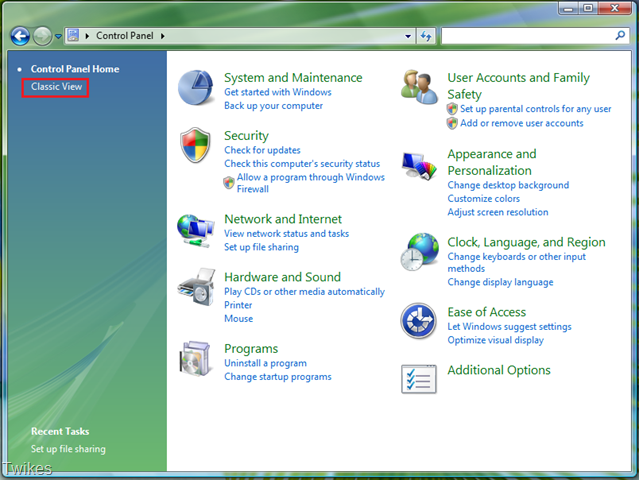This screenshot has width=639, height=480.
Task: Click the Back arrow button
Action: (x=20, y=36)
